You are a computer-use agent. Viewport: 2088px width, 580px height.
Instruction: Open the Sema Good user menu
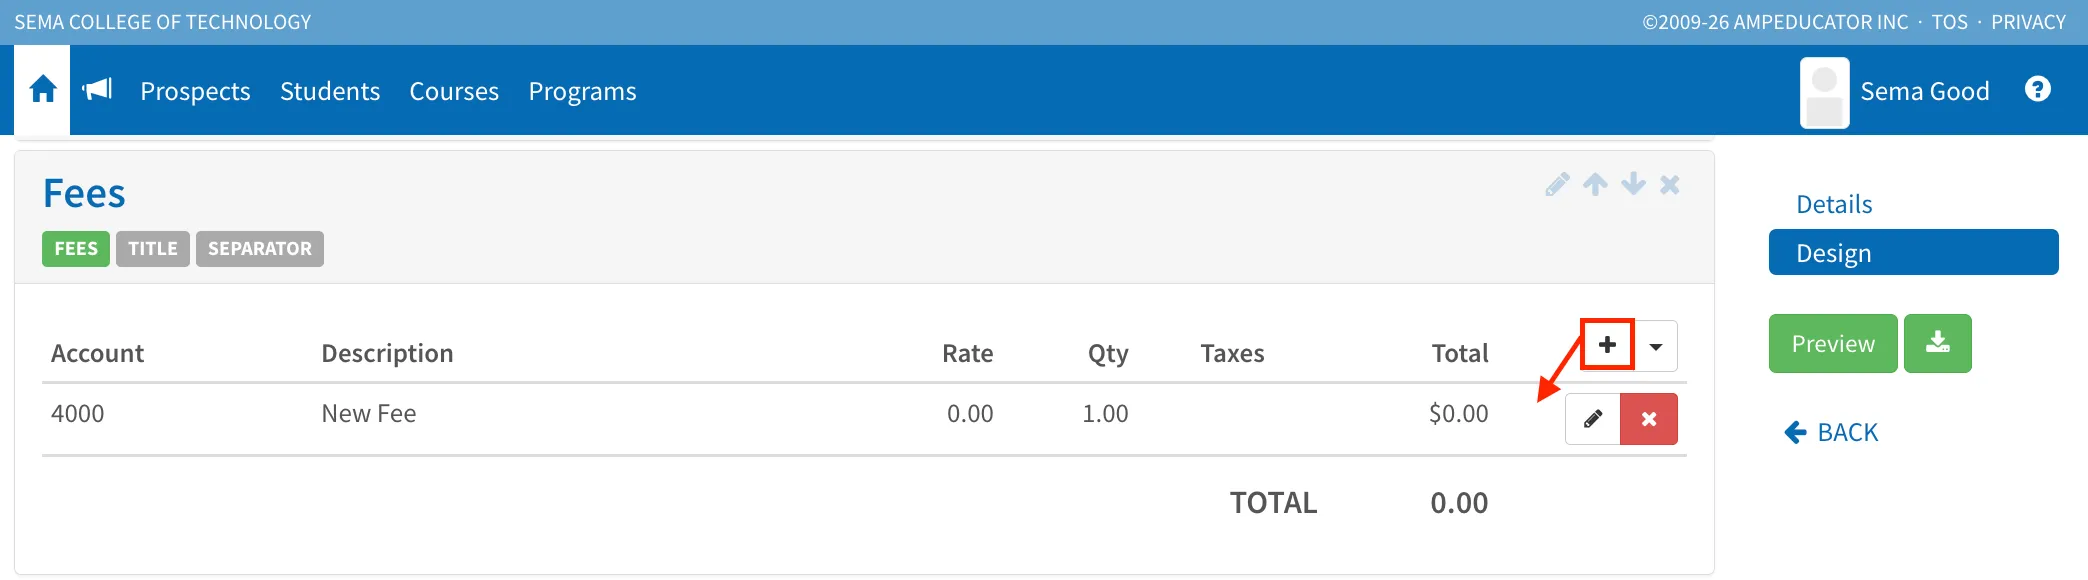point(1895,92)
